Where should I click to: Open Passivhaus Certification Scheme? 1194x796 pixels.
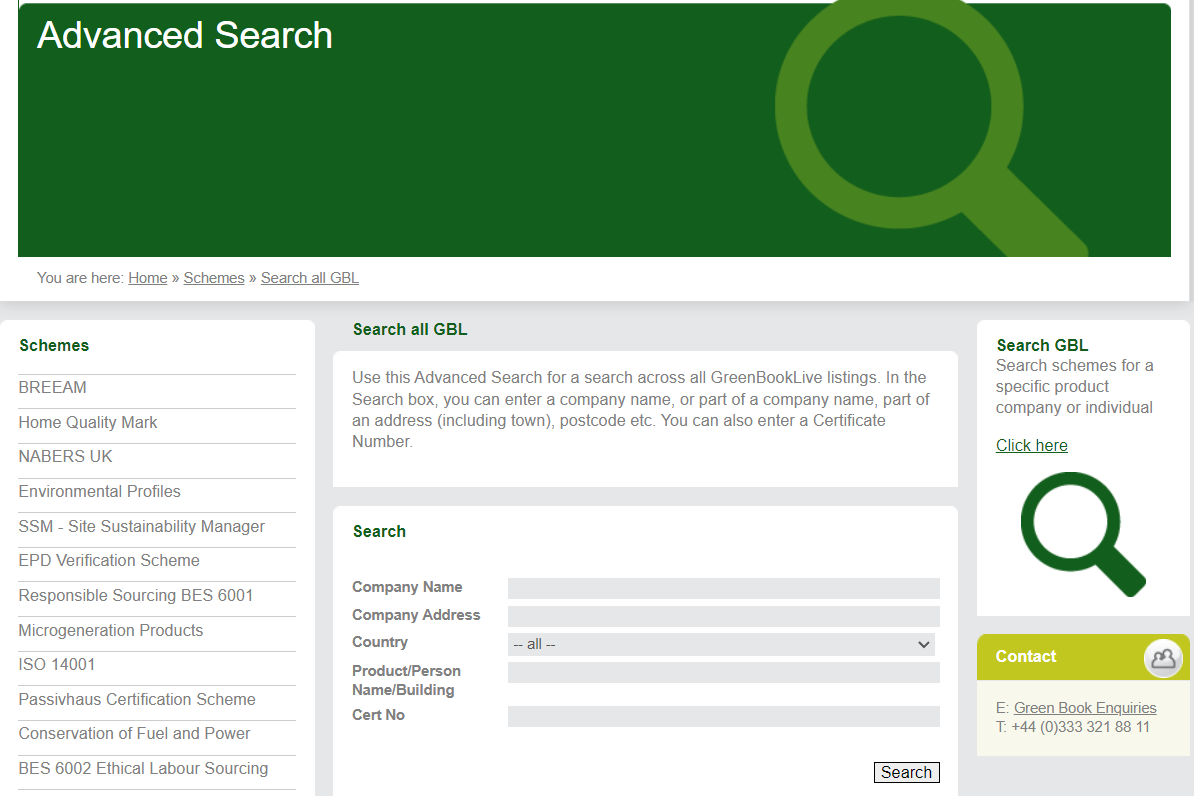coord(137,699)
